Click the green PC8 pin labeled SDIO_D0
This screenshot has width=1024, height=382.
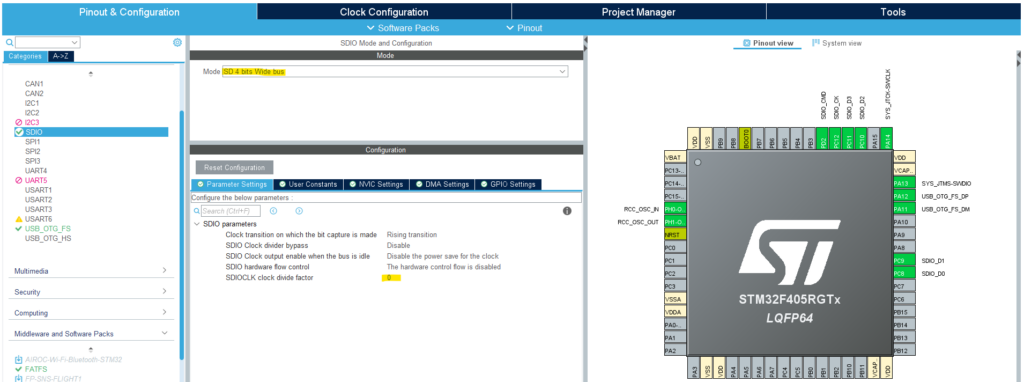click(903, 274)
